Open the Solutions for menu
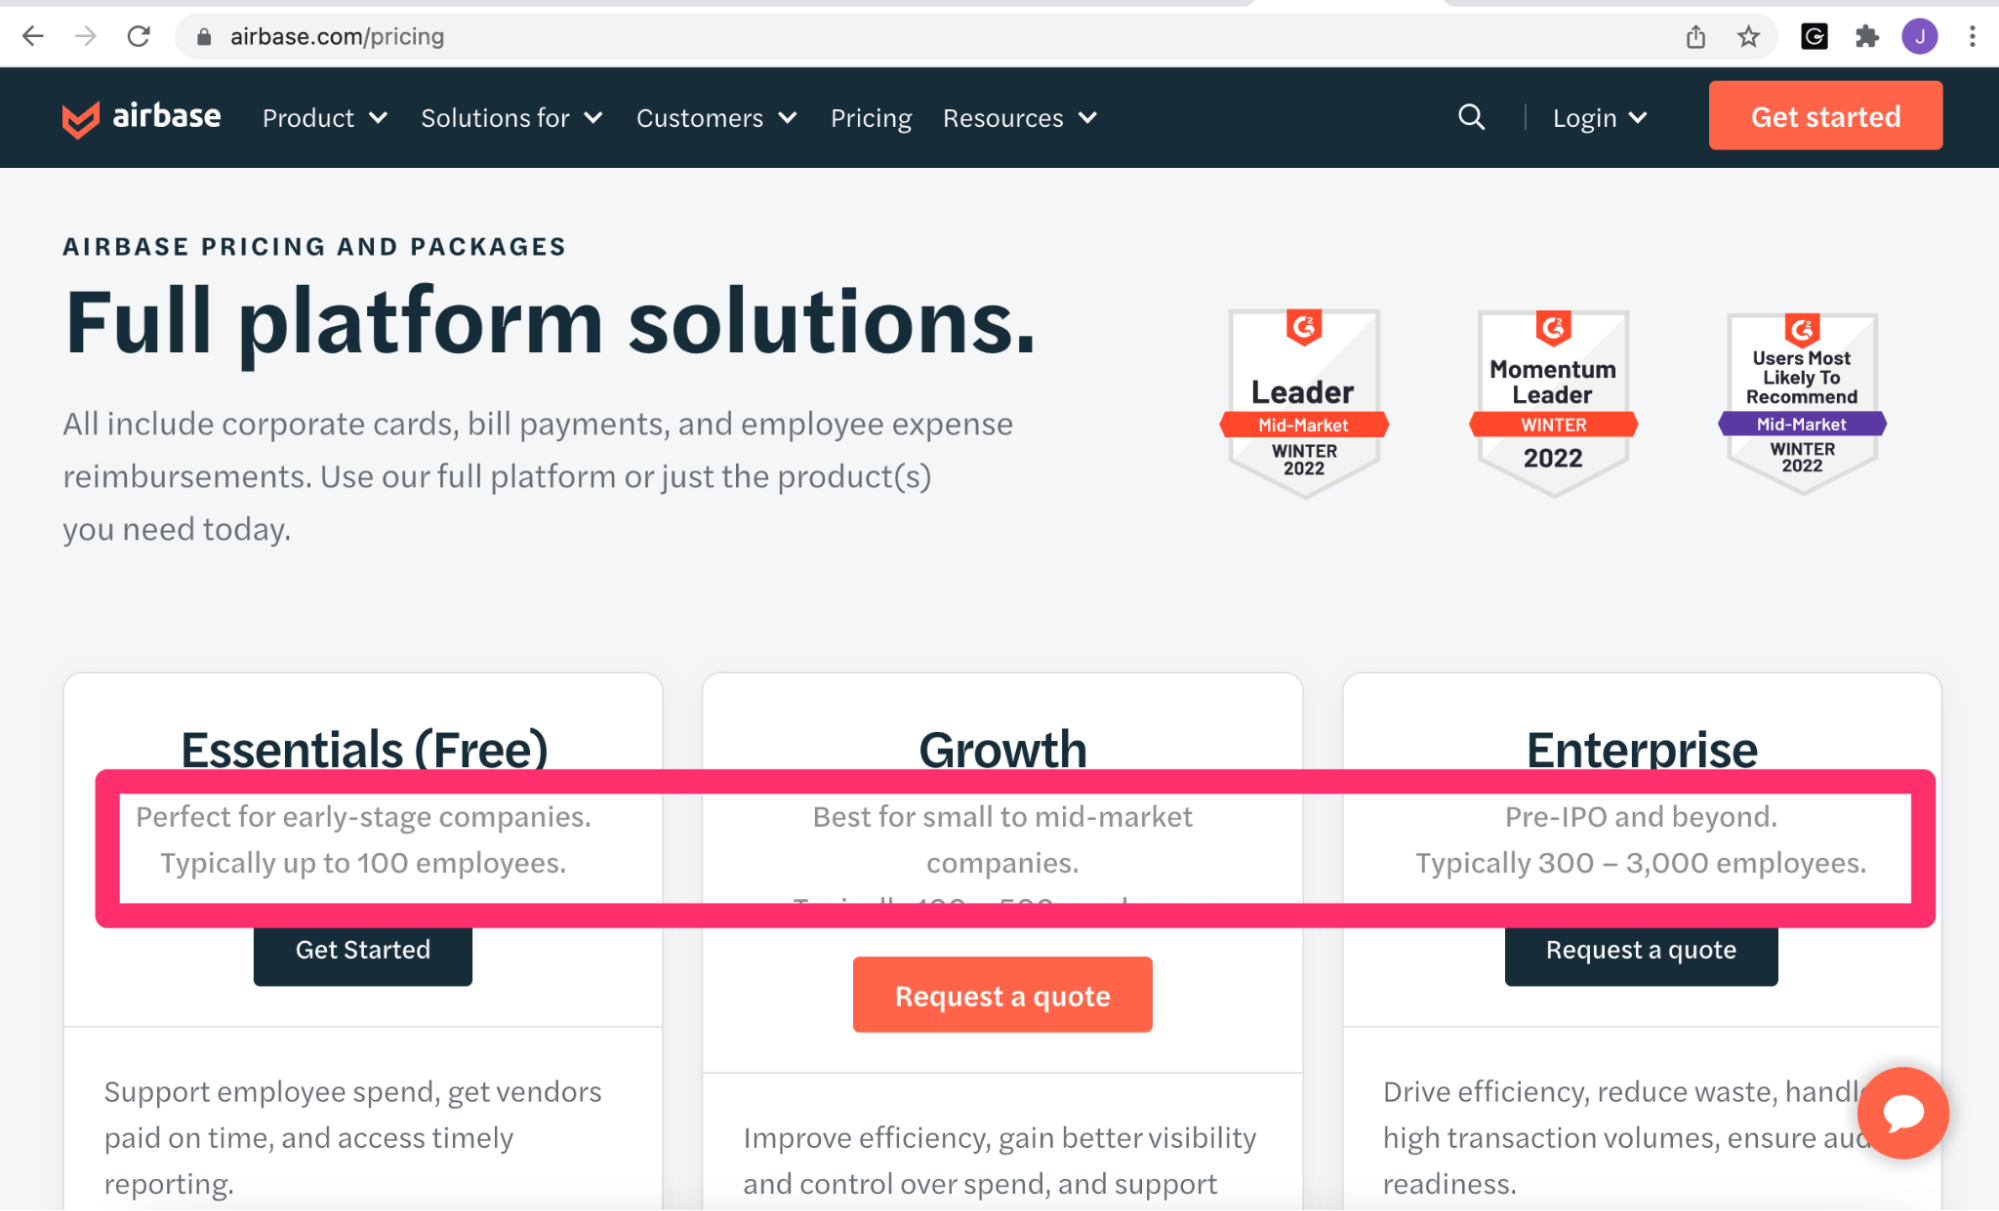This screenshot has width=1999, height=1211. [x=511, y=117]
